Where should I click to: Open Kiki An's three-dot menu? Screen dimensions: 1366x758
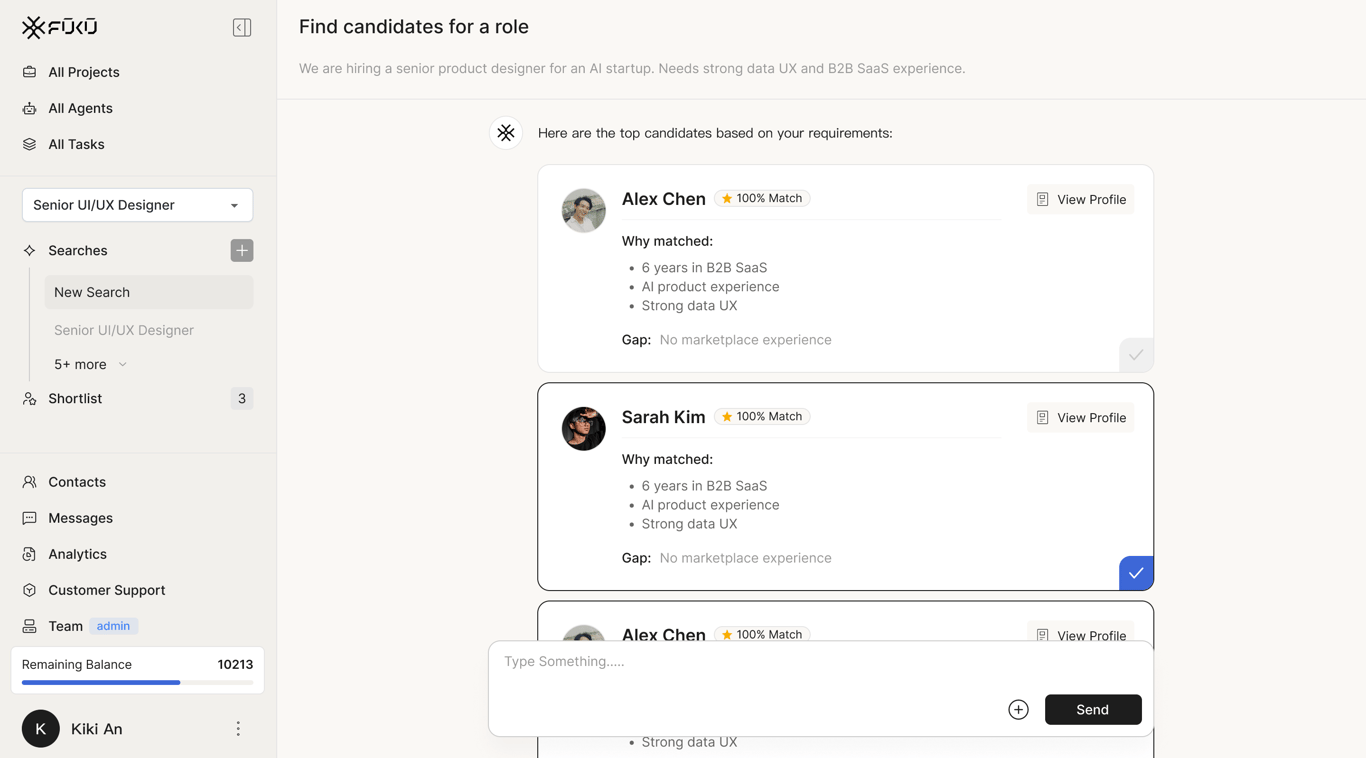(x=238, y=729)
